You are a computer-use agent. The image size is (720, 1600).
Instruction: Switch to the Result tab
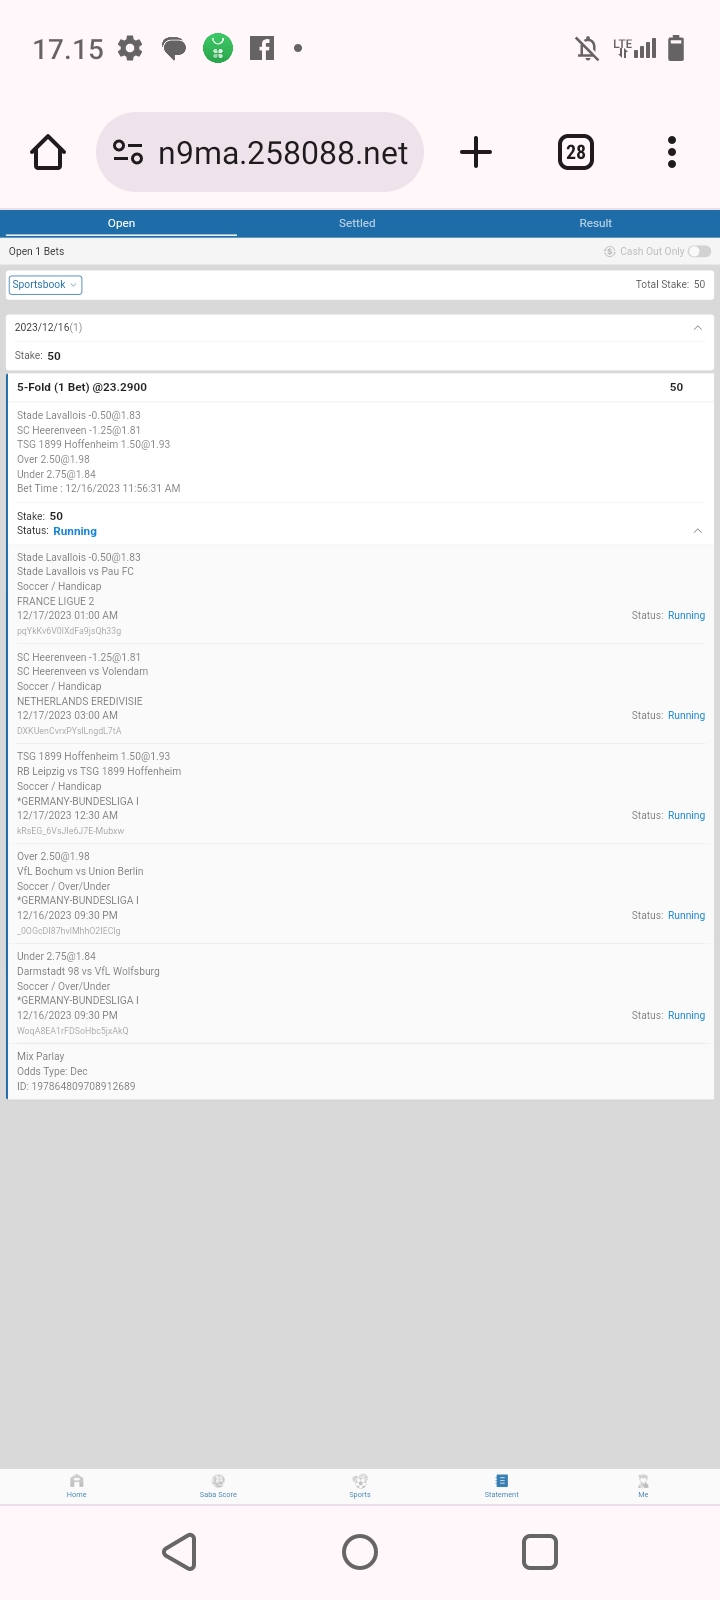pos(596,223)
